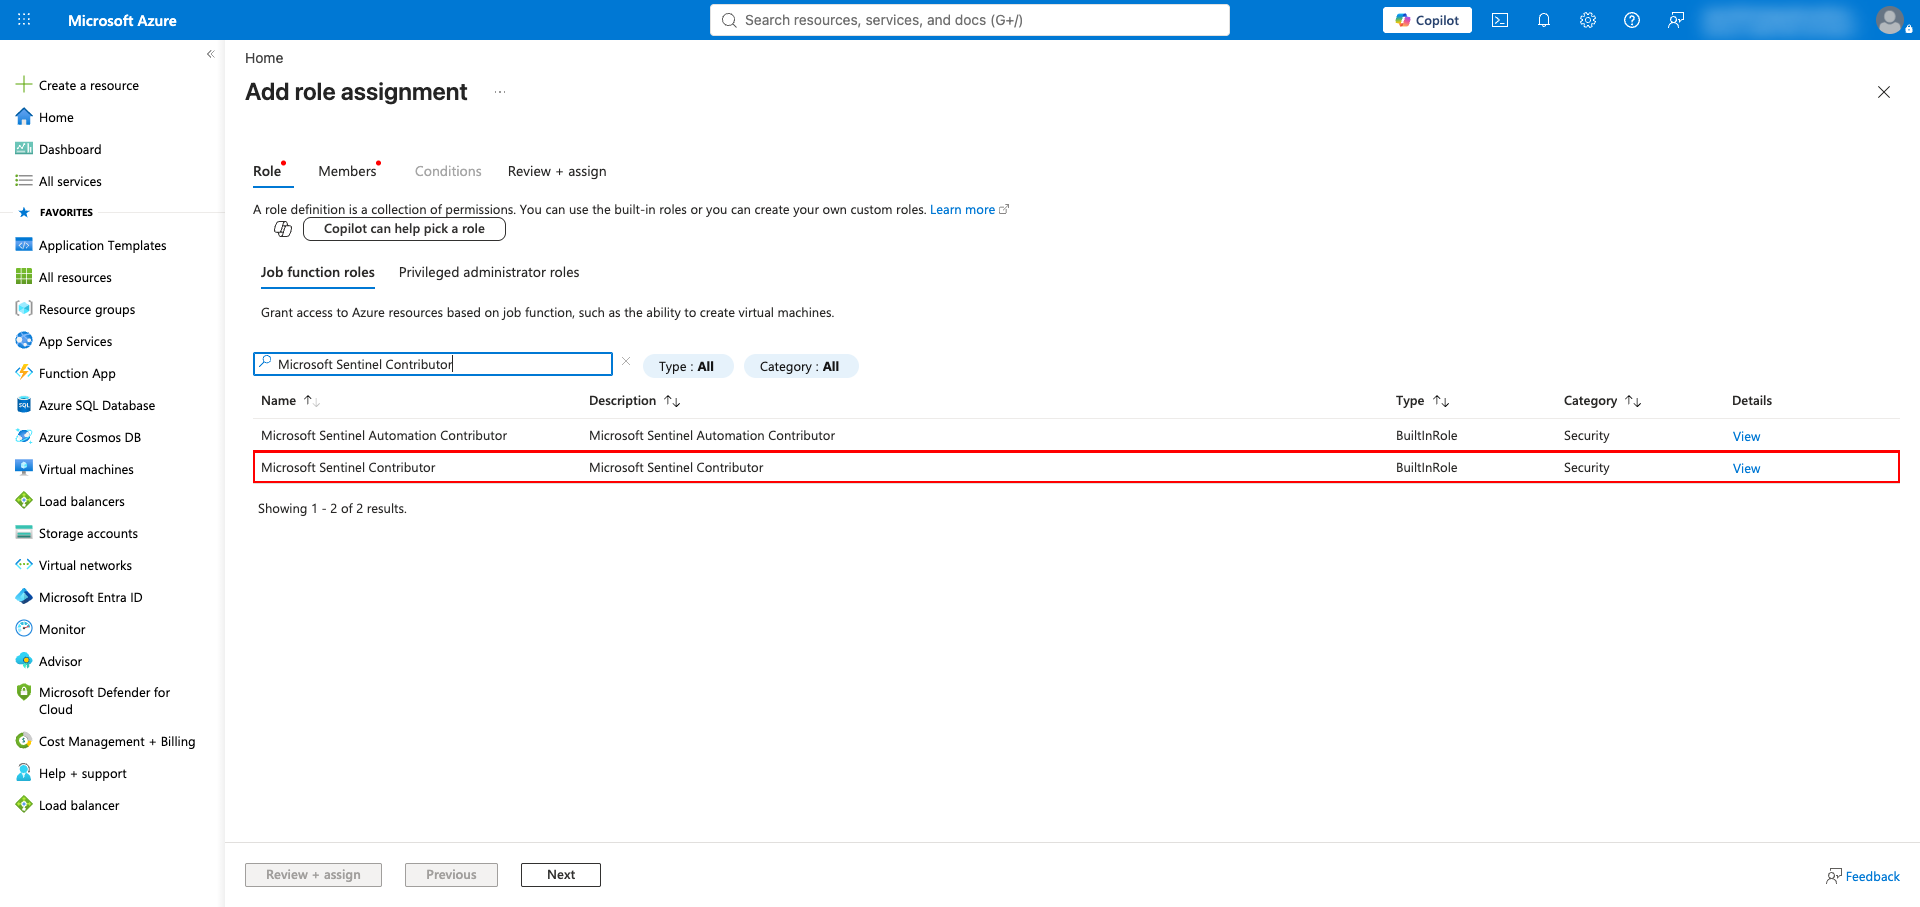Switch to the Conditions tab
Viewport: 1920px width, 907px height.
click(448, 172)
